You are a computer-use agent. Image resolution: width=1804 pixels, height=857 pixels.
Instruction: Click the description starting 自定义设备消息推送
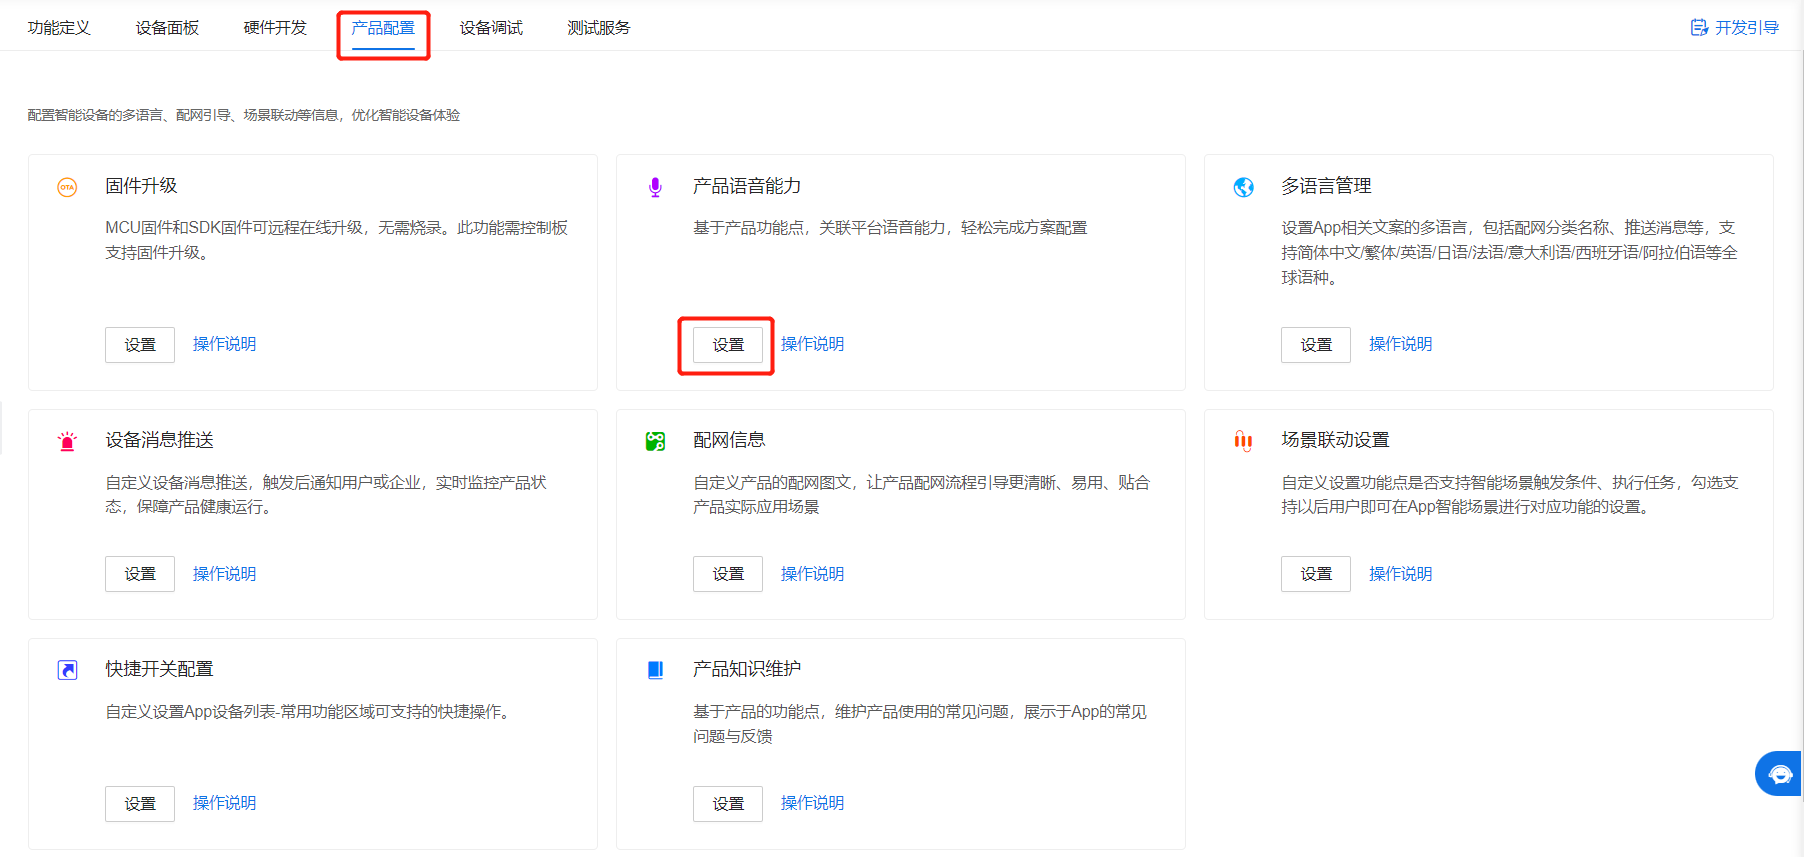point(326,494)
